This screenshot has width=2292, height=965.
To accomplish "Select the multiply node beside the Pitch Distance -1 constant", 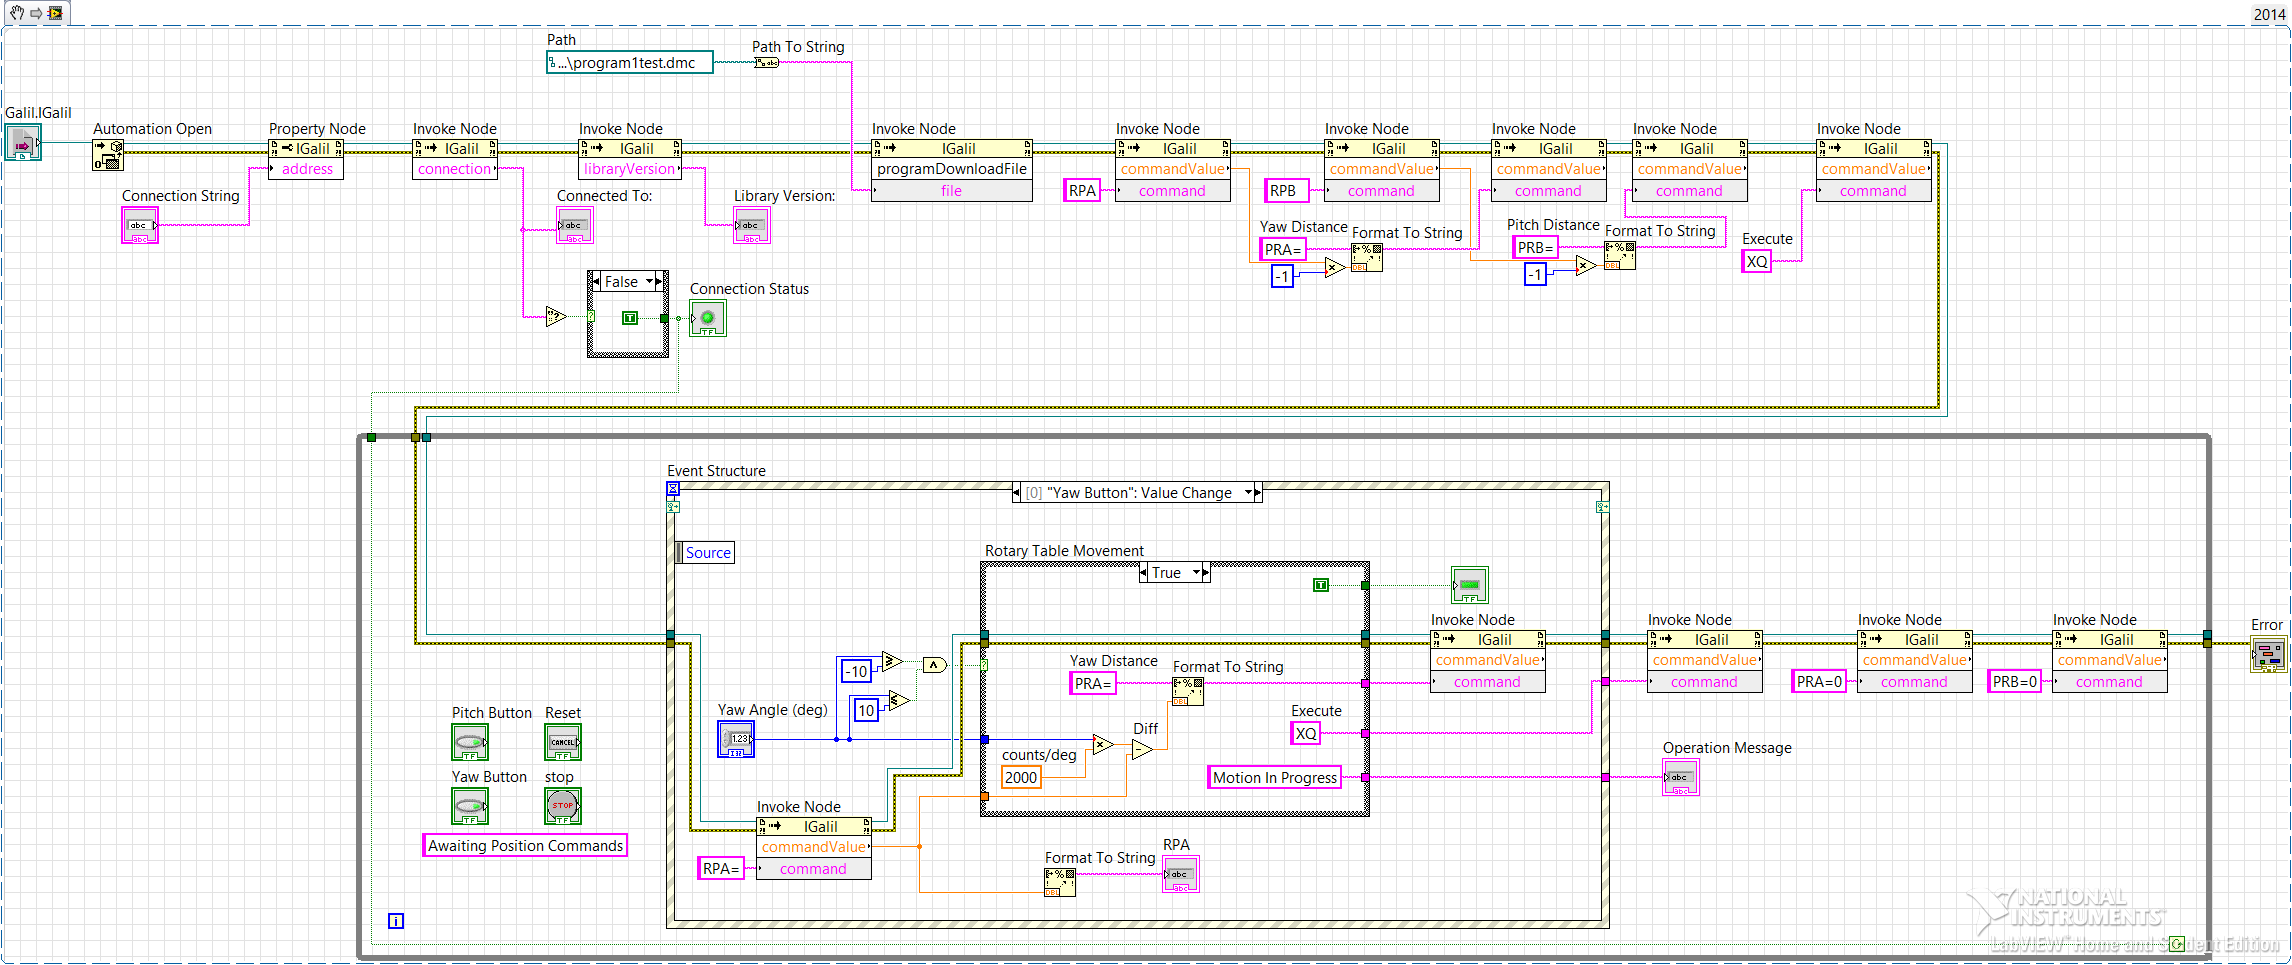I will click(1586, 265).
